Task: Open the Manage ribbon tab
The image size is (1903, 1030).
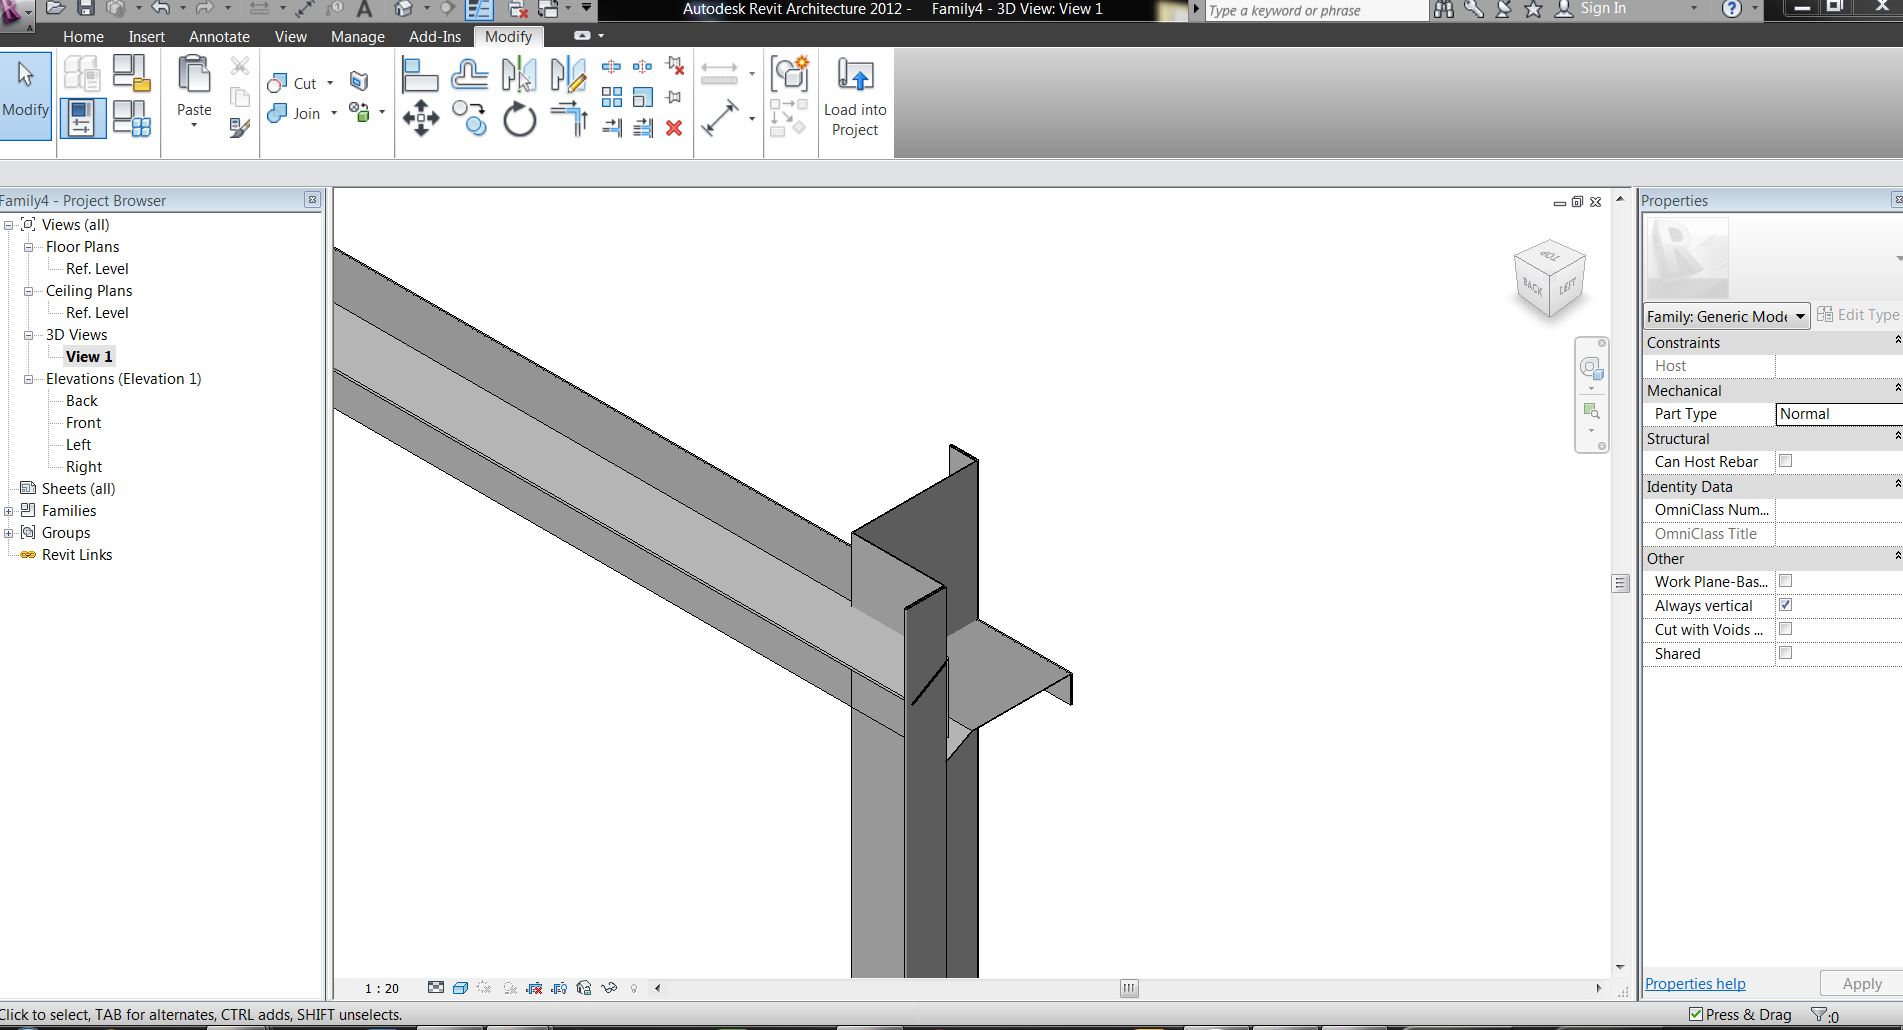Action: click(x=357, y=36)
